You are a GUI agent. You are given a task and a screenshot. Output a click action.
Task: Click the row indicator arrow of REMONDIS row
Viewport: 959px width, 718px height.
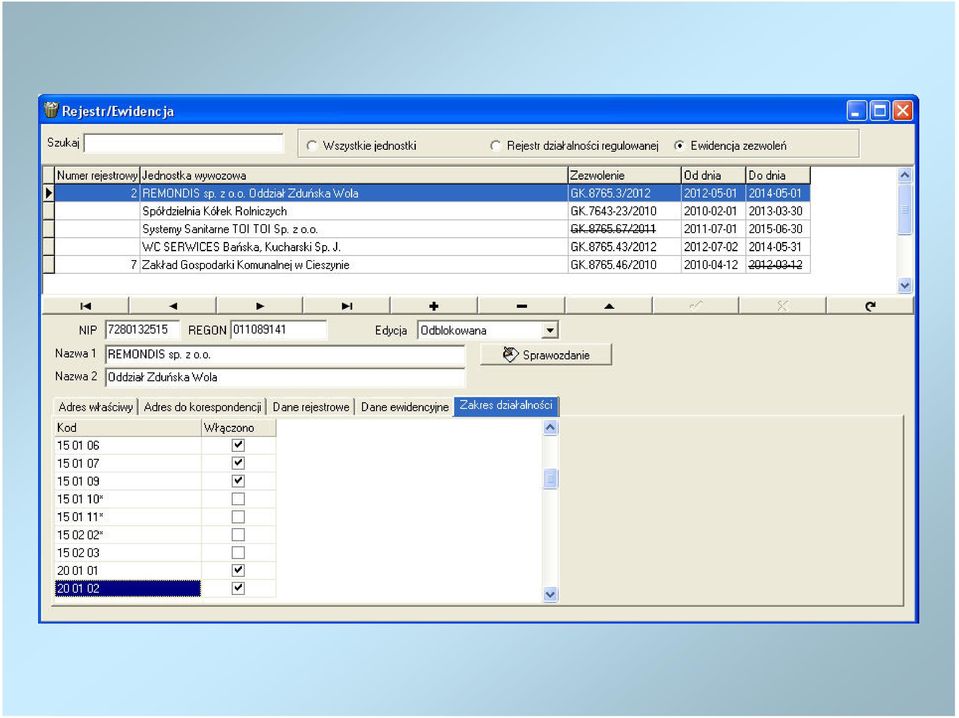click(x=48, y=193)
